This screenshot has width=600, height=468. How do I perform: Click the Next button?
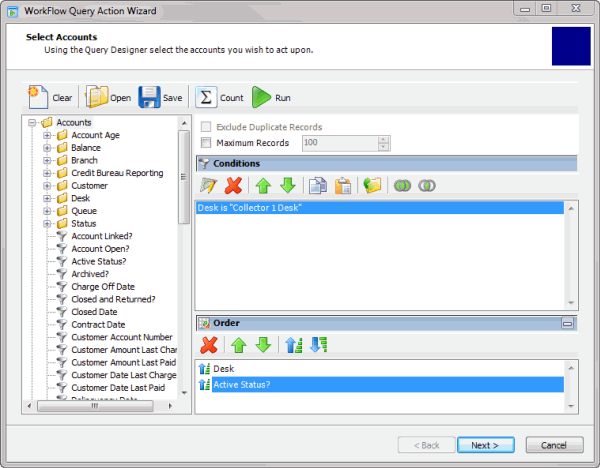tap(485, 444)
